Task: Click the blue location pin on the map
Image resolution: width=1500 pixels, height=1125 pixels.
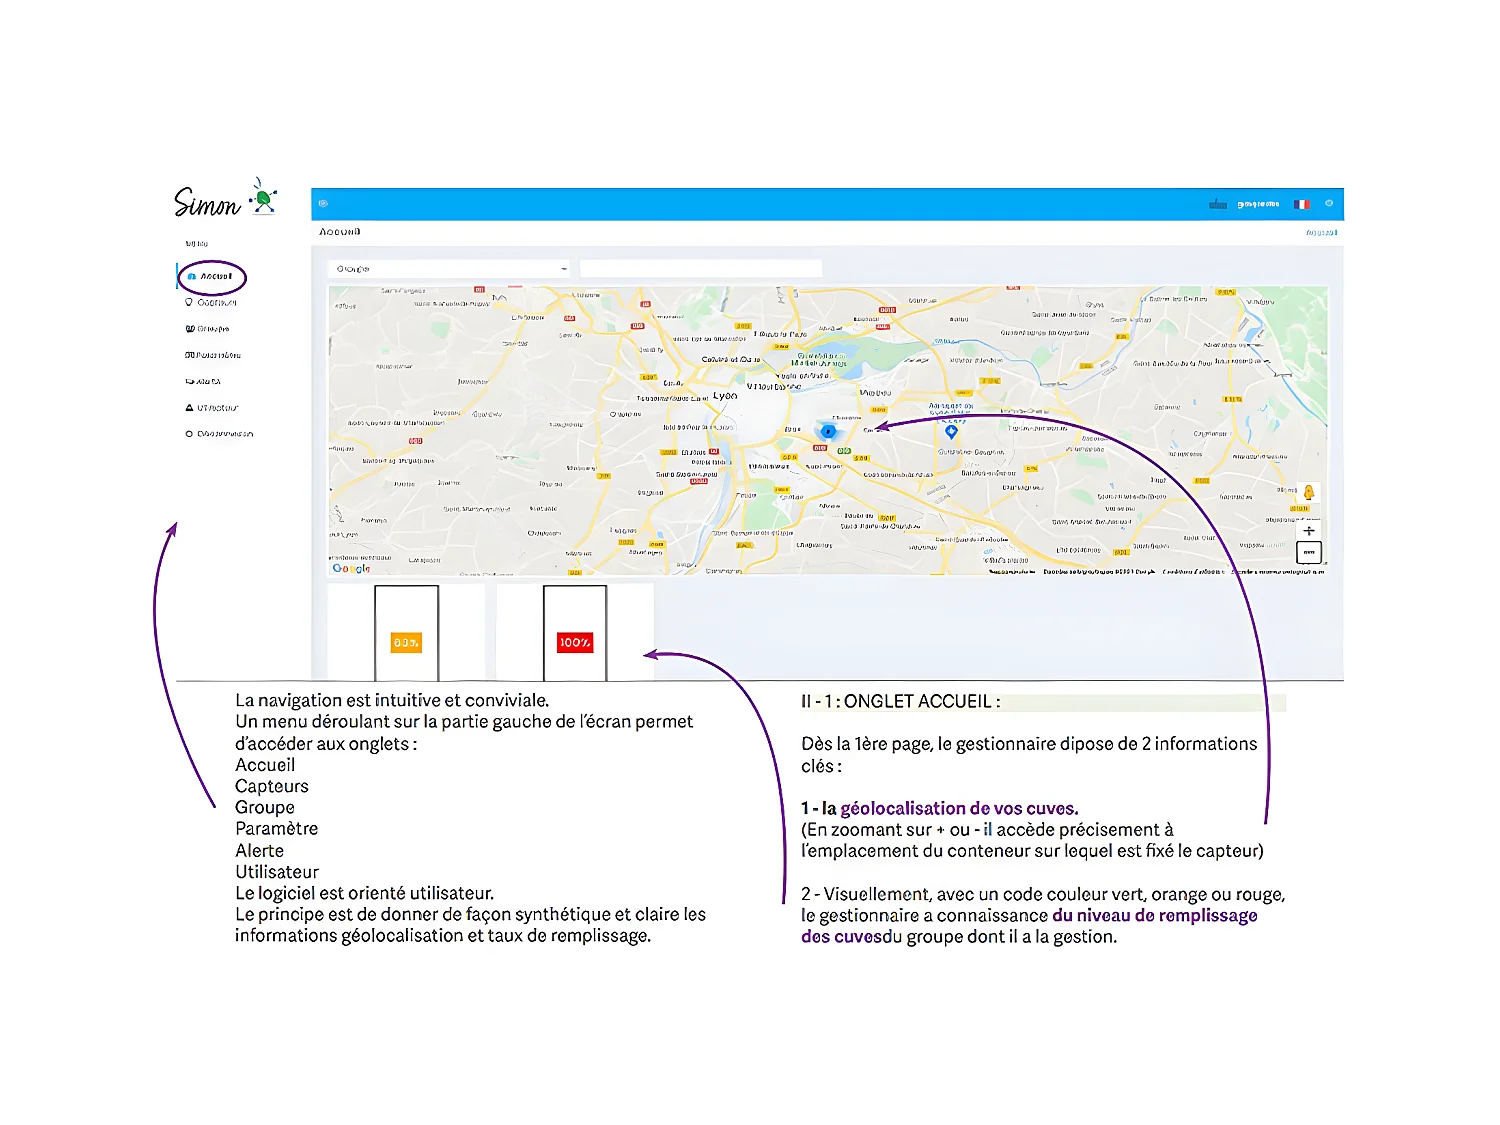Action: (x=951, y=432)
